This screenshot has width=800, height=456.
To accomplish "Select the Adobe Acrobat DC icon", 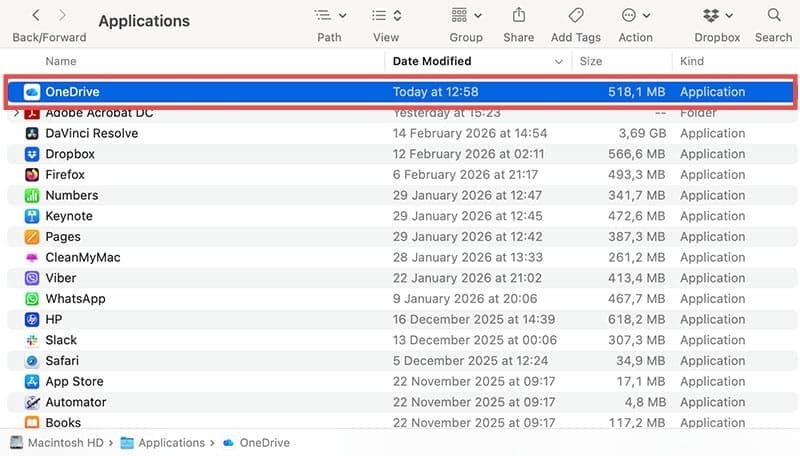I will click(32, 113).
